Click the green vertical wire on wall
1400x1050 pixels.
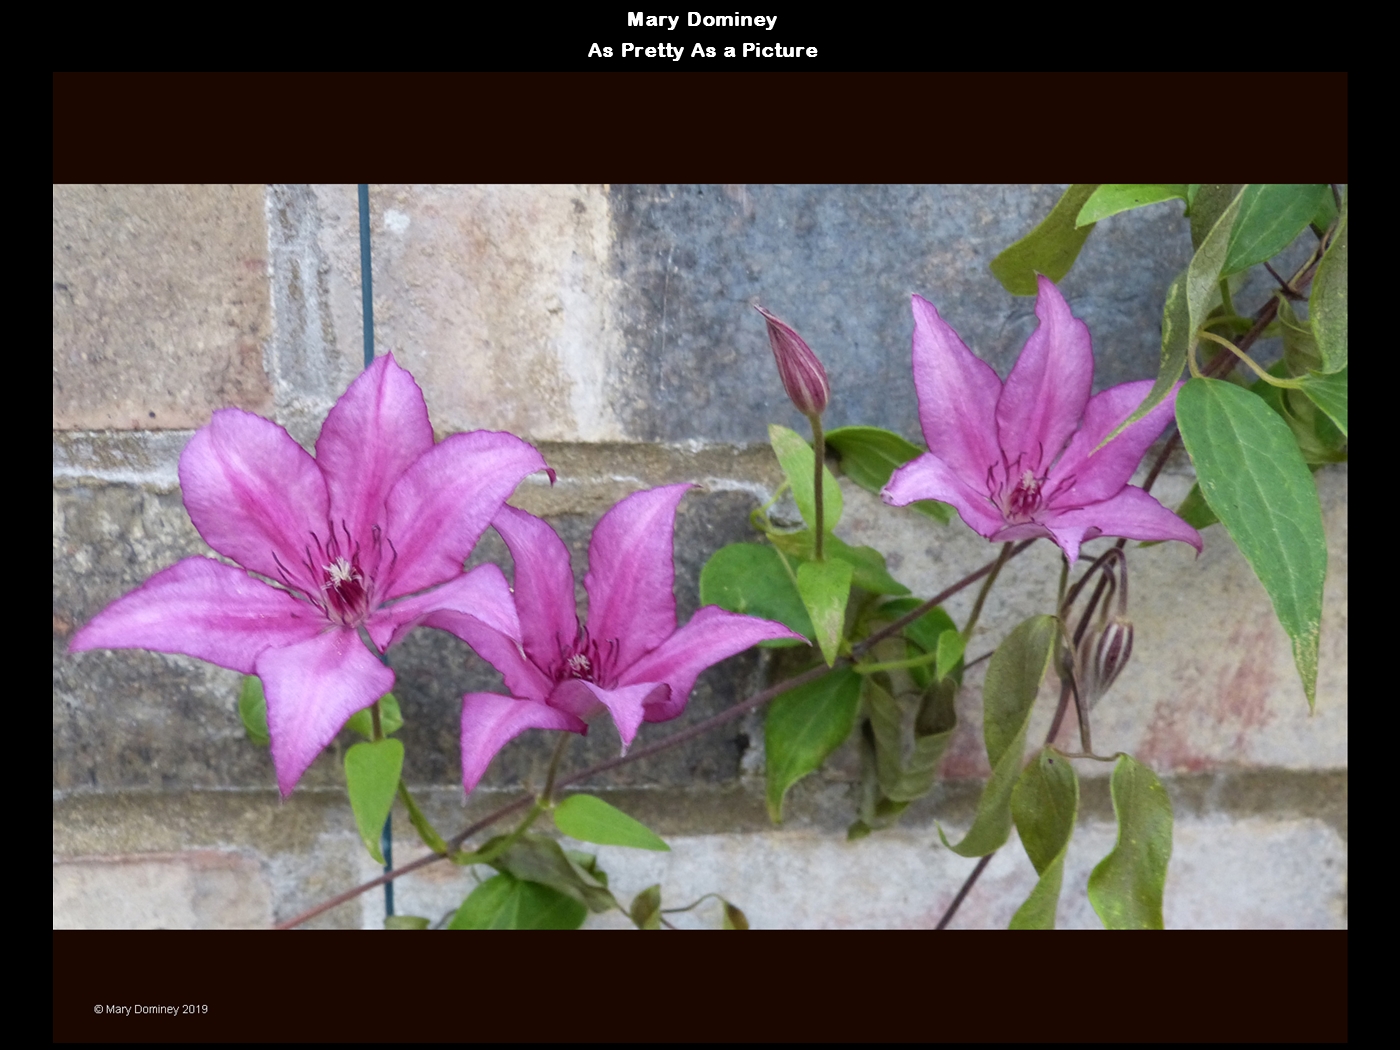(365, 270)
